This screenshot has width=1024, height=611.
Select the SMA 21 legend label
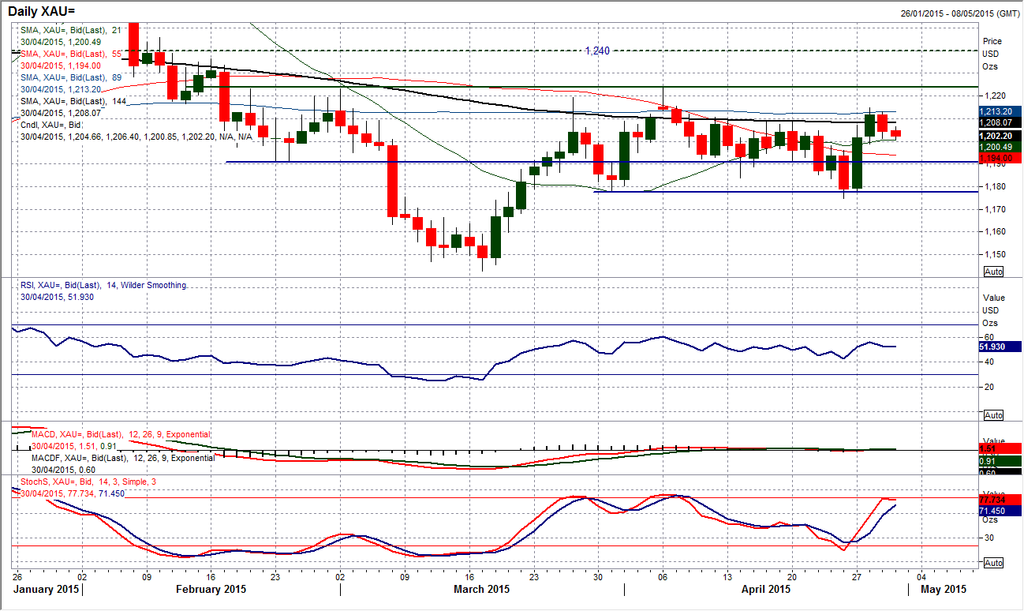tap(71, 30)
